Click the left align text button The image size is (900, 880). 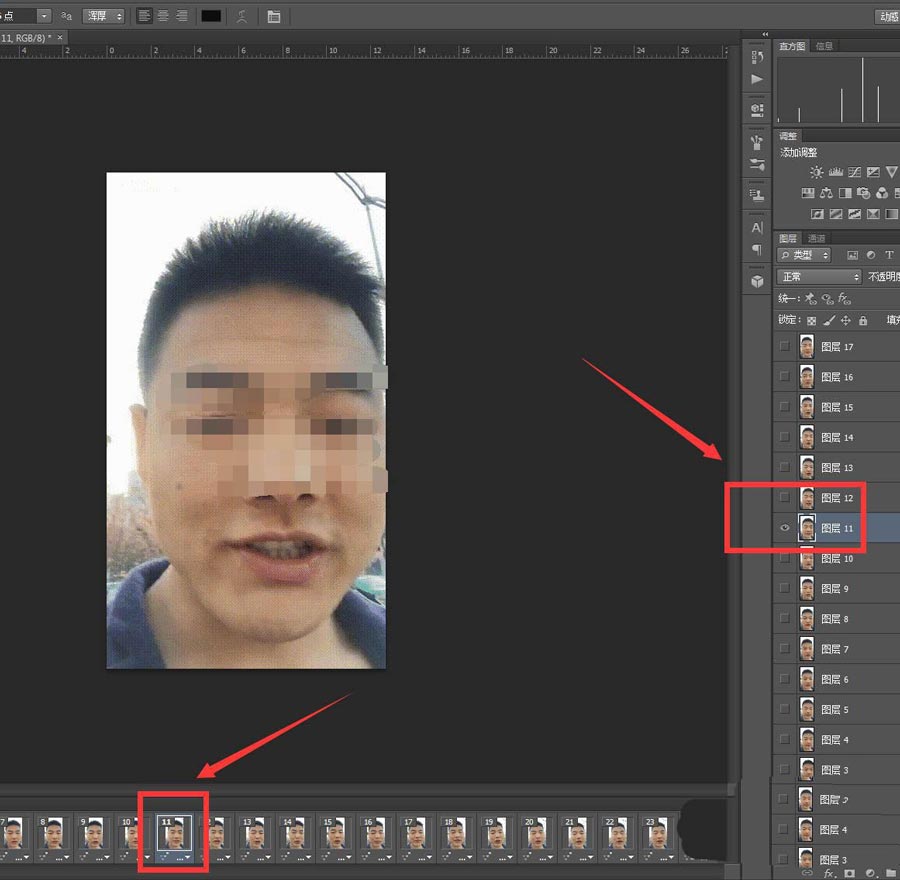[144, 16]
